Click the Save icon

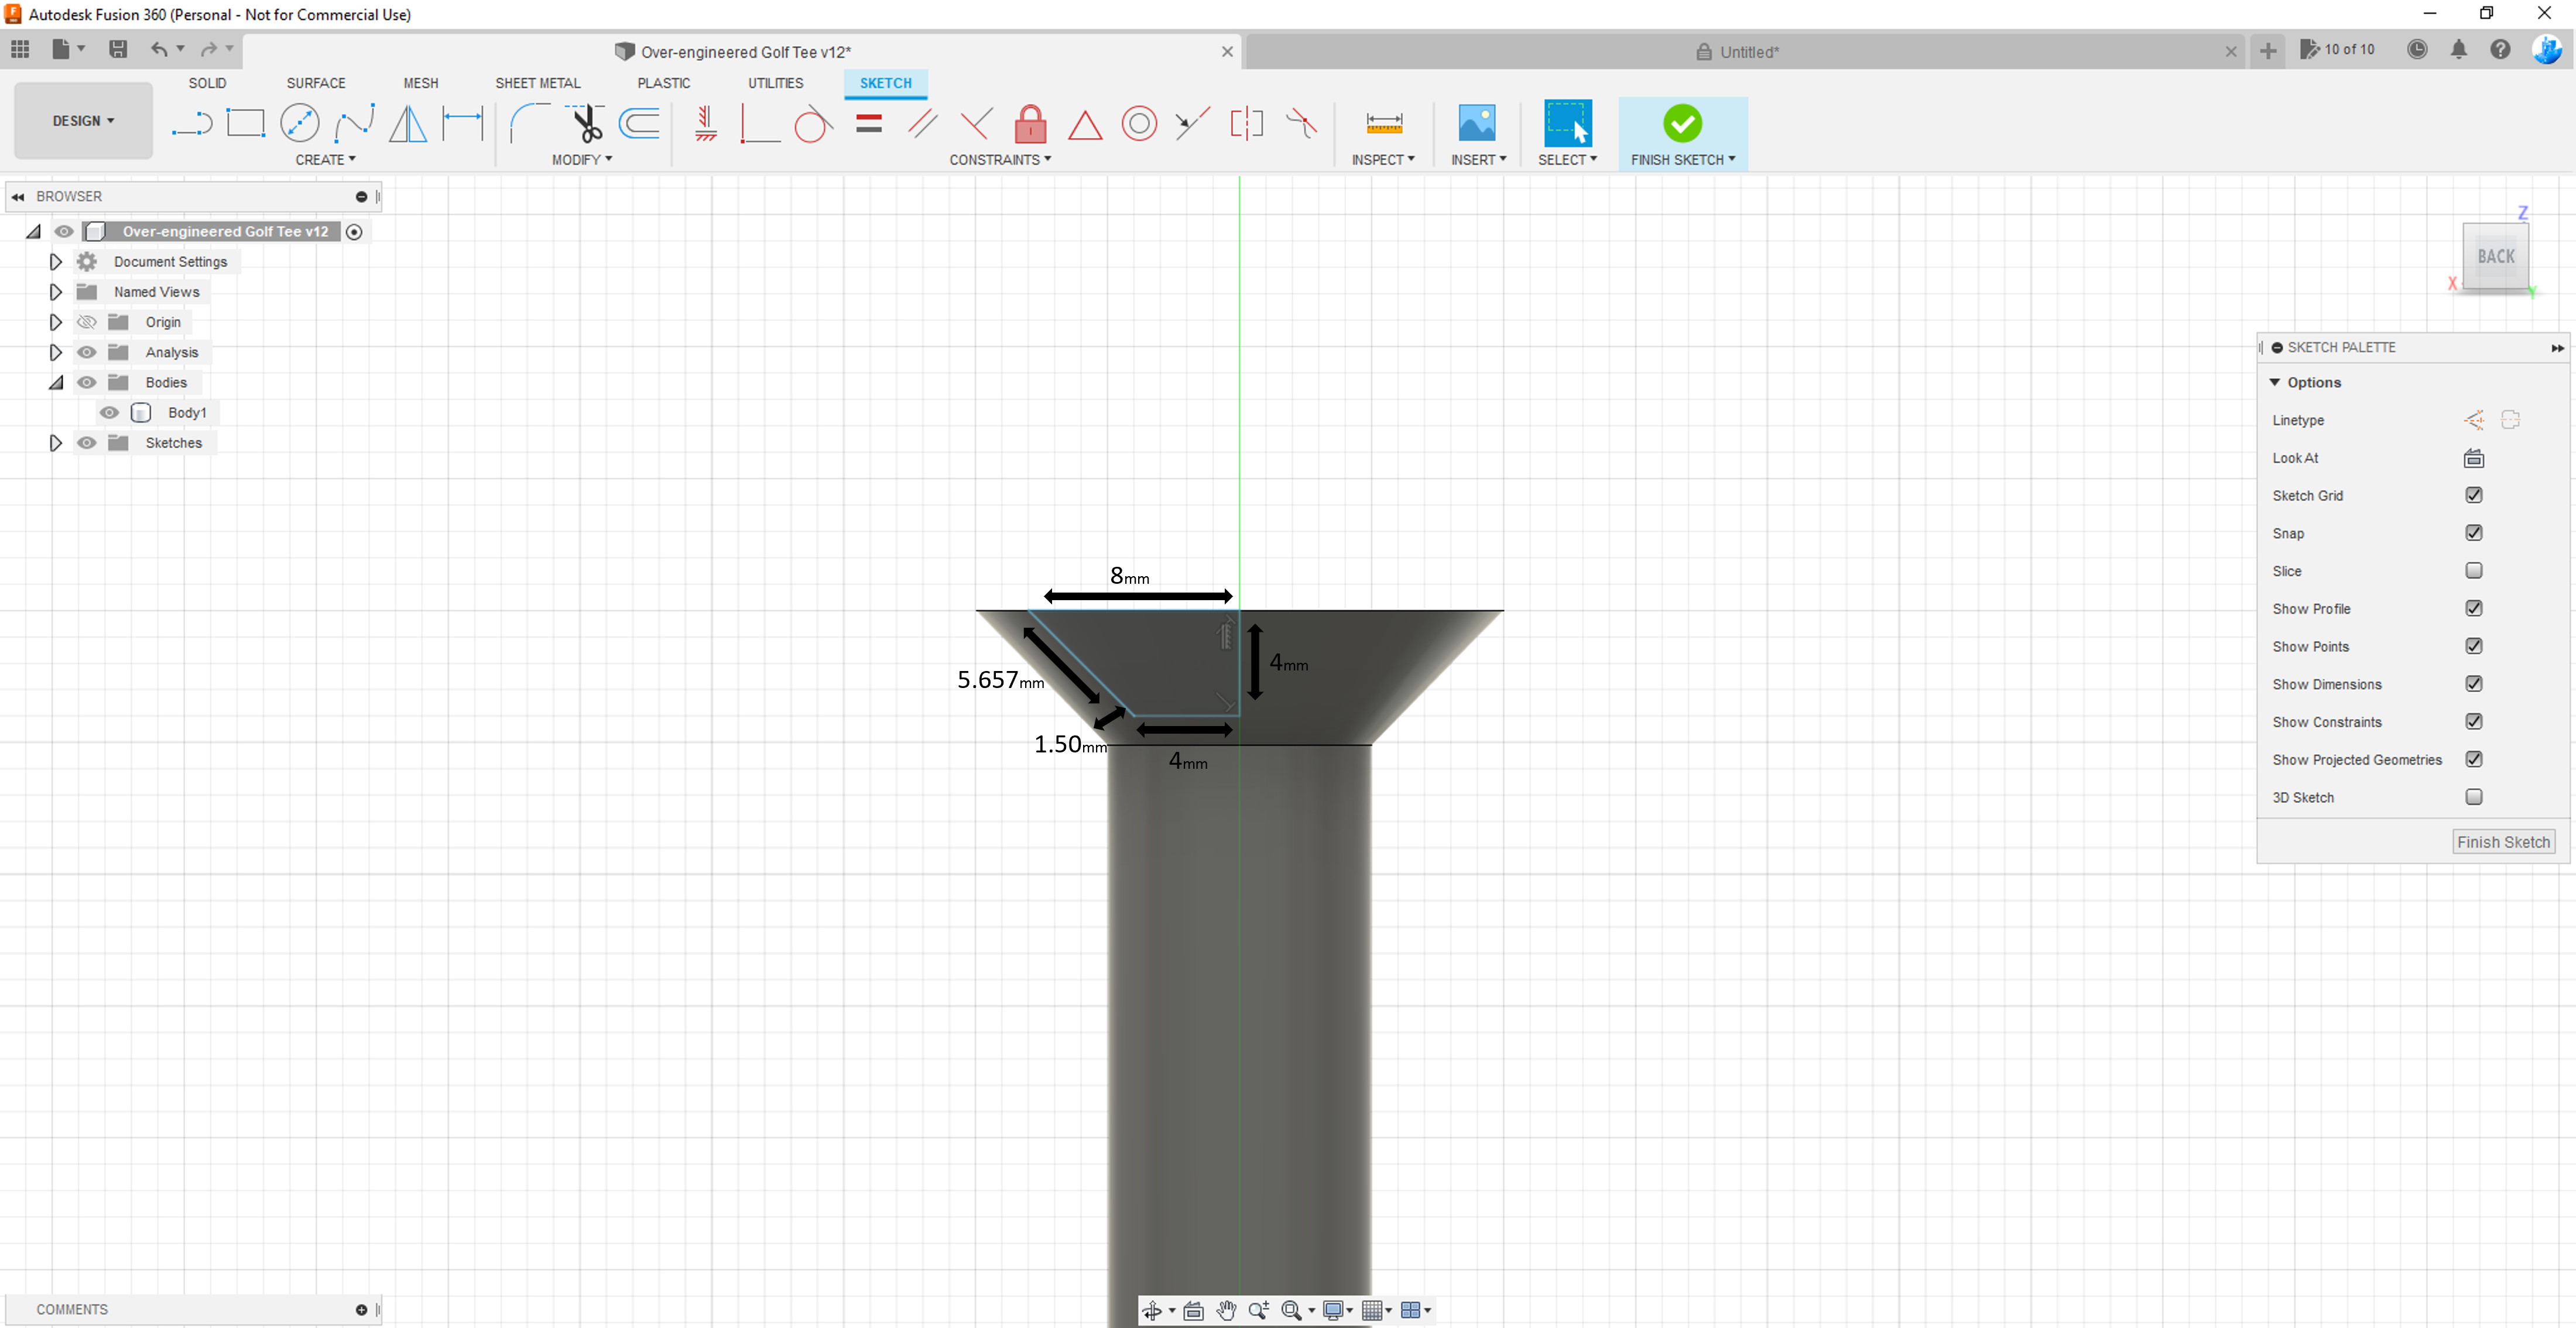click(117, 49)
